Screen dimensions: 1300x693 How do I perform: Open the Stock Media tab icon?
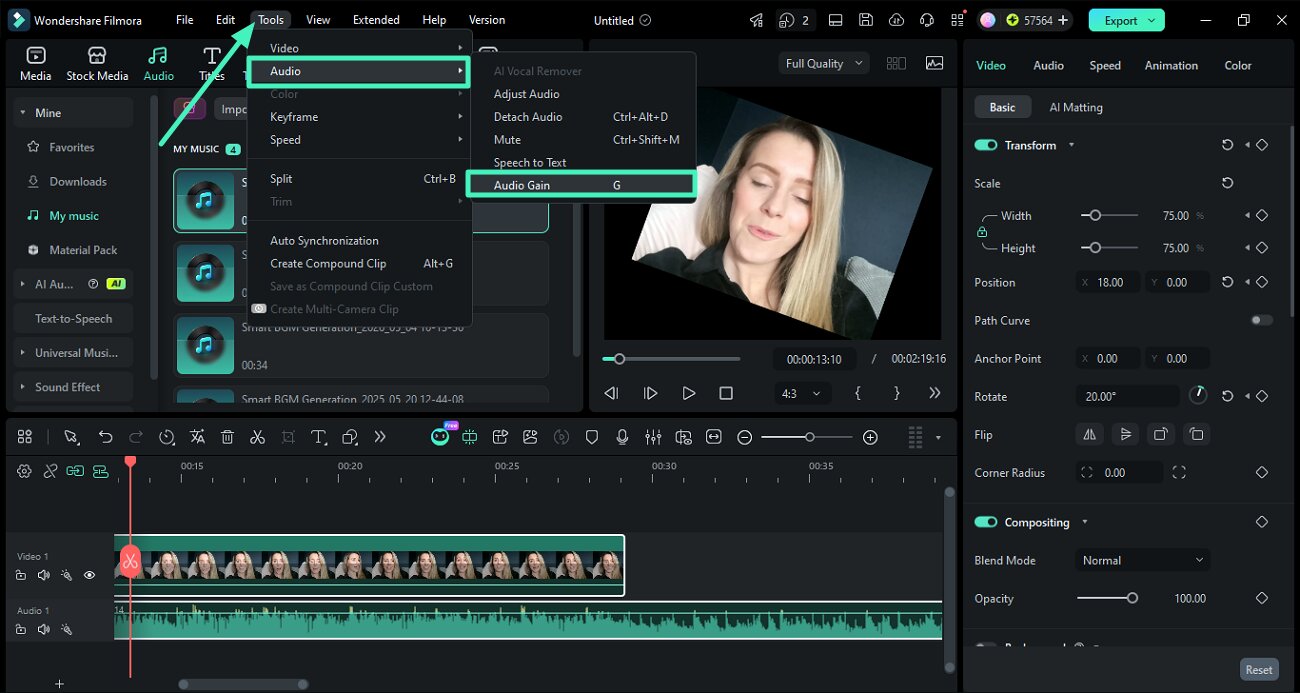(97, 63)
